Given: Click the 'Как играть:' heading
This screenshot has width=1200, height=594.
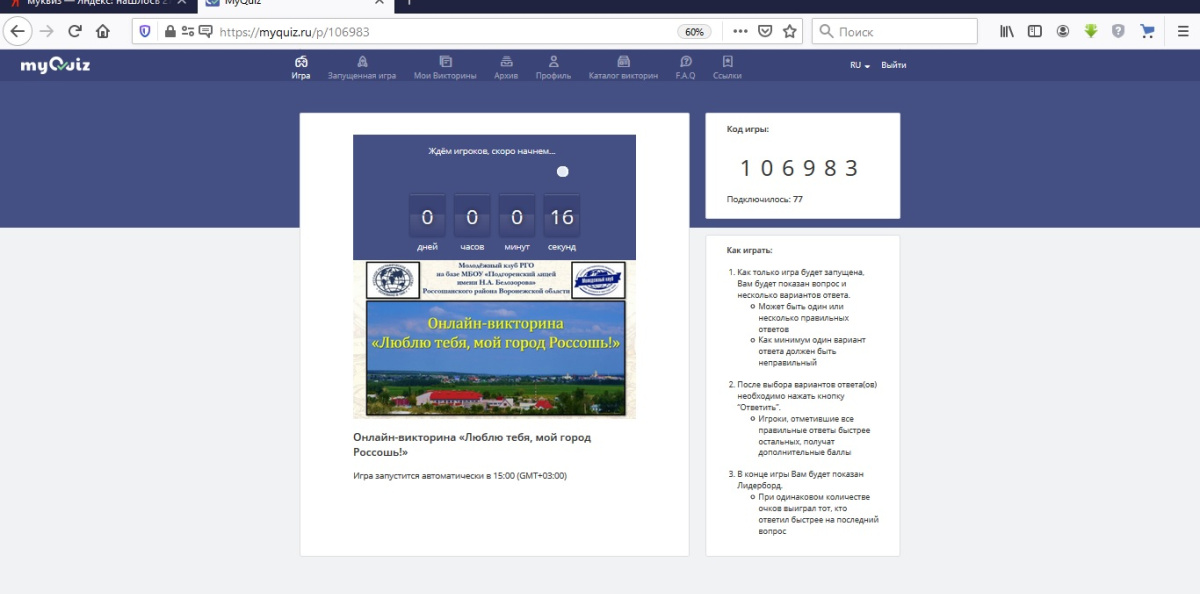Looking at the screenshot, I should (x=750, y=250).
